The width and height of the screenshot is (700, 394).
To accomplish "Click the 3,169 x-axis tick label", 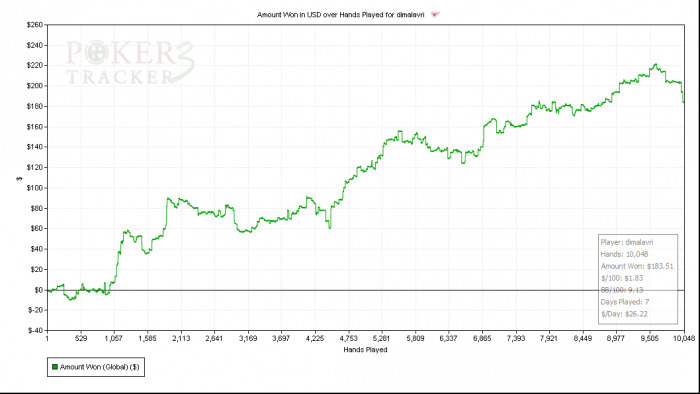I will (248, 338).
